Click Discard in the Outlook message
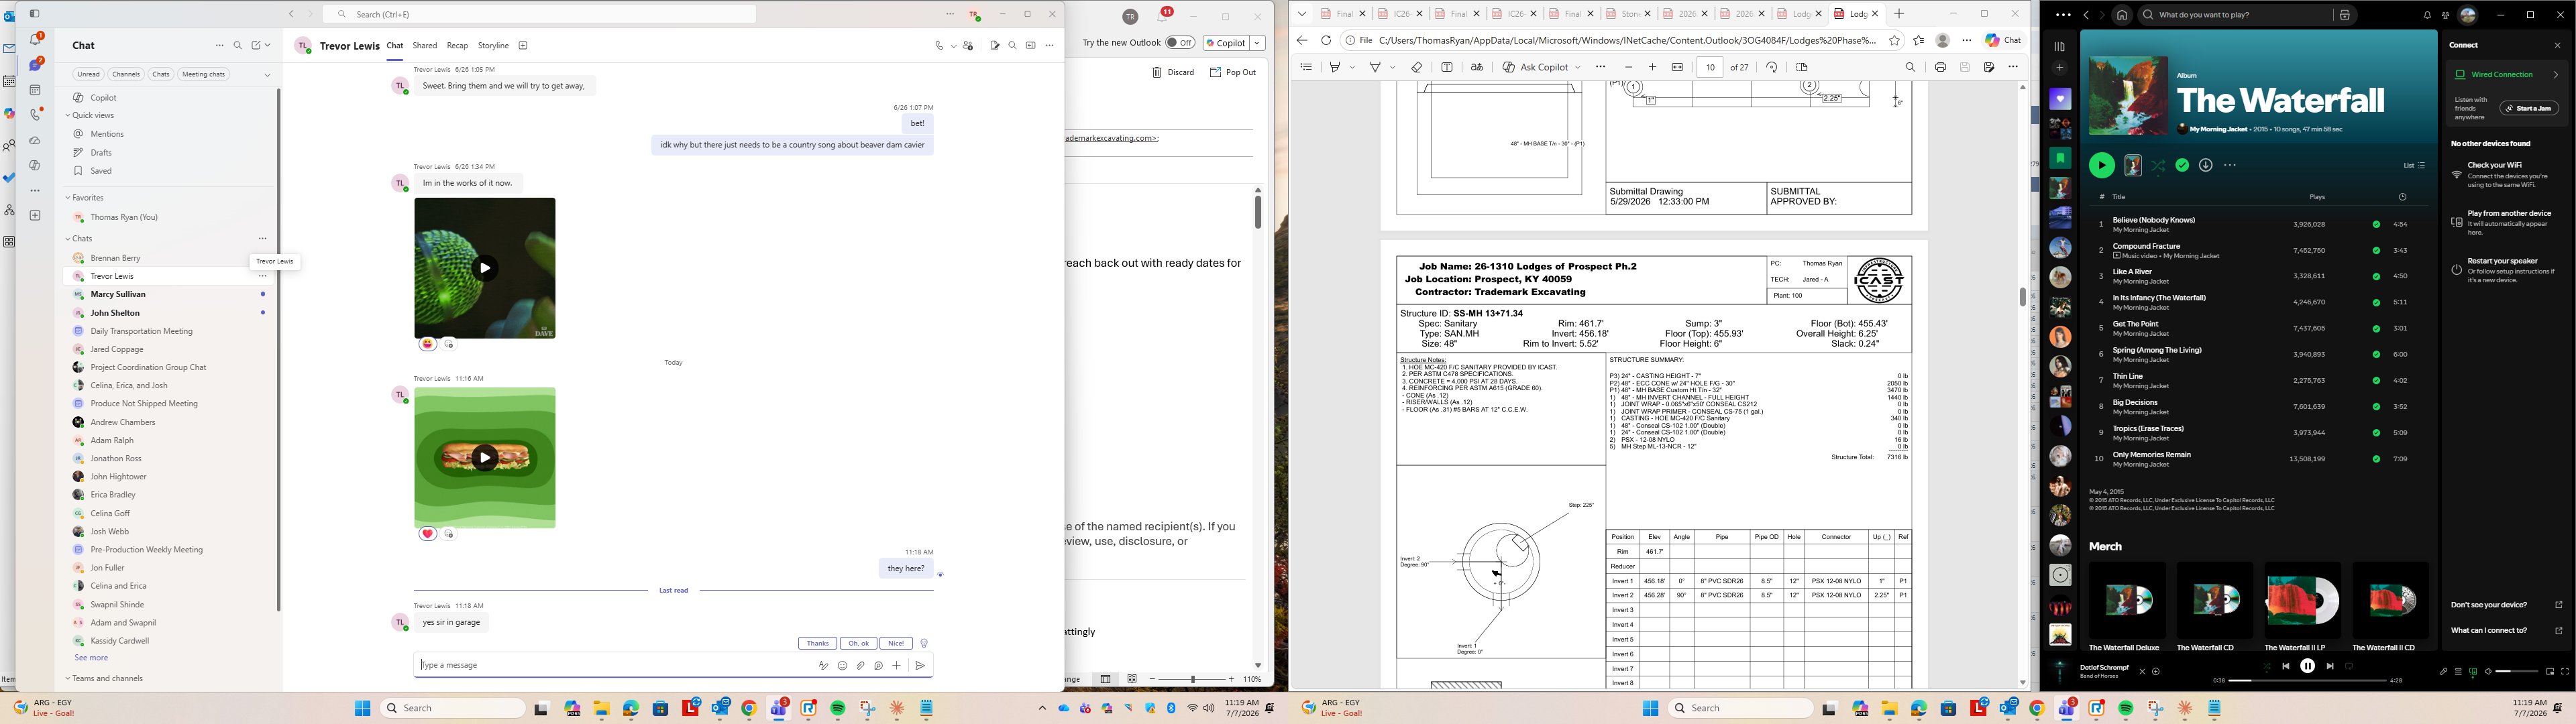Image resolution: width=2576 pixels, height=724 pixels. click(1173, 72)
